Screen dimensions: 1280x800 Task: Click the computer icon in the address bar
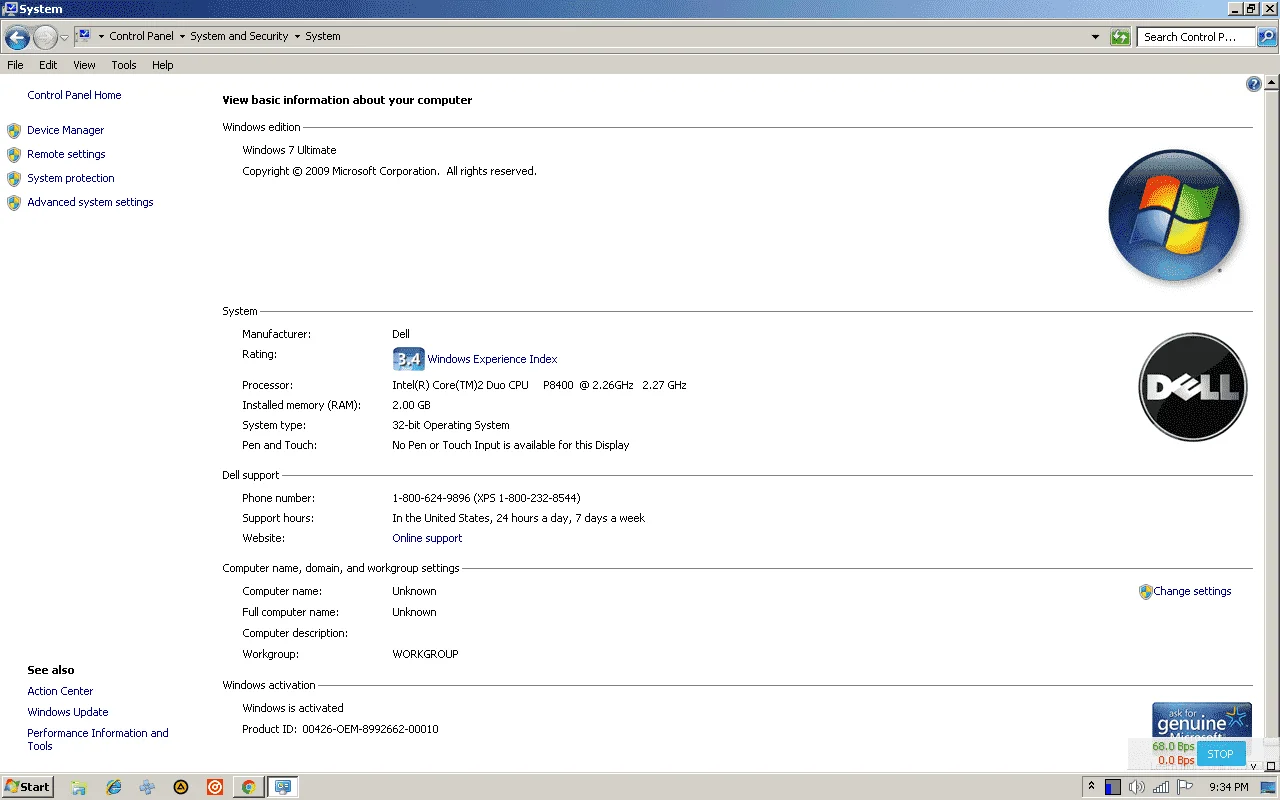84,36
